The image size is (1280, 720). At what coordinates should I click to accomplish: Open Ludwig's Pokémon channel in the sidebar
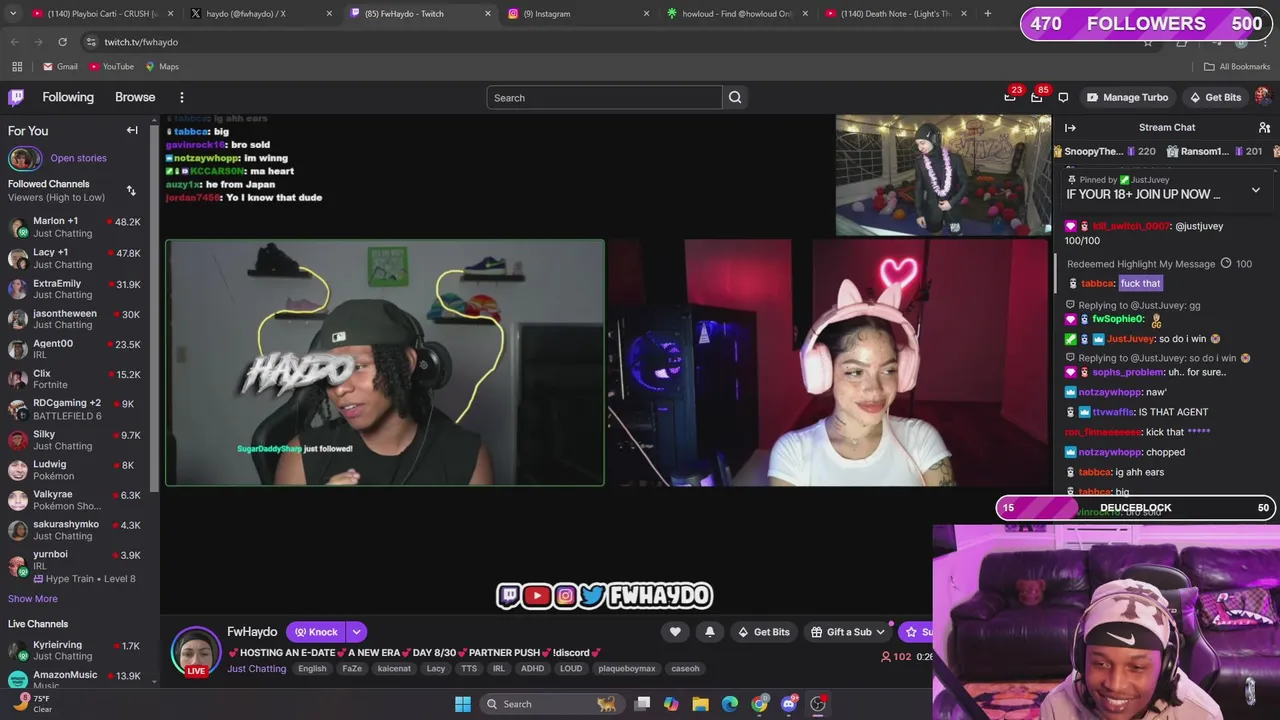tap(75, 470)
